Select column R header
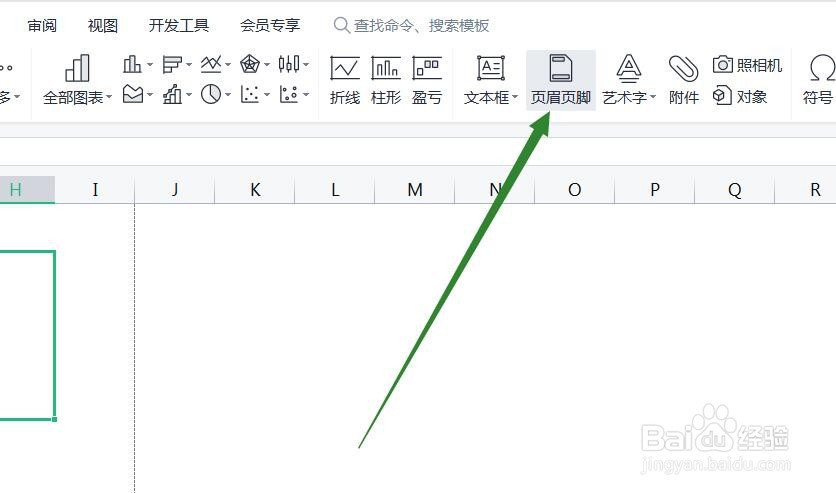 click(x=806, y=189)
